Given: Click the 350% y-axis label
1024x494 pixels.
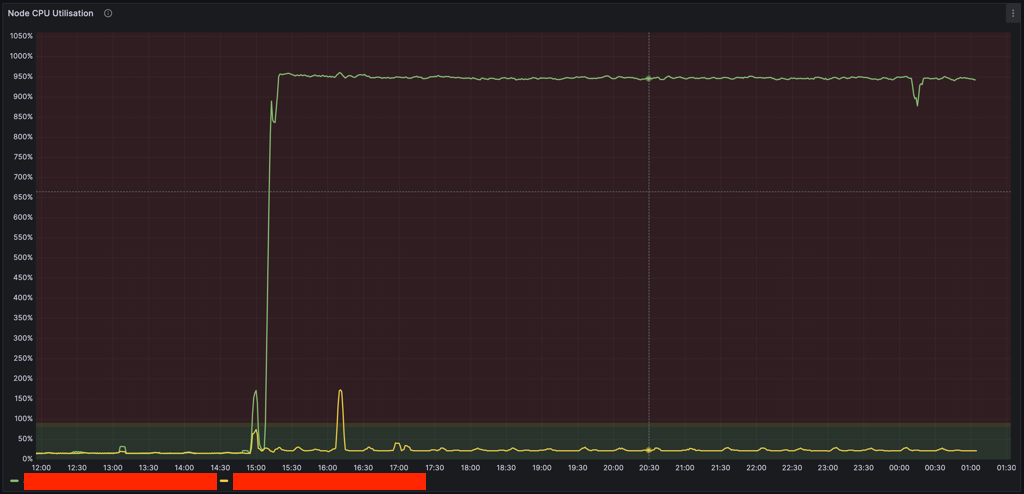Looking at the screenshot, I should click(x=23, y=318).
